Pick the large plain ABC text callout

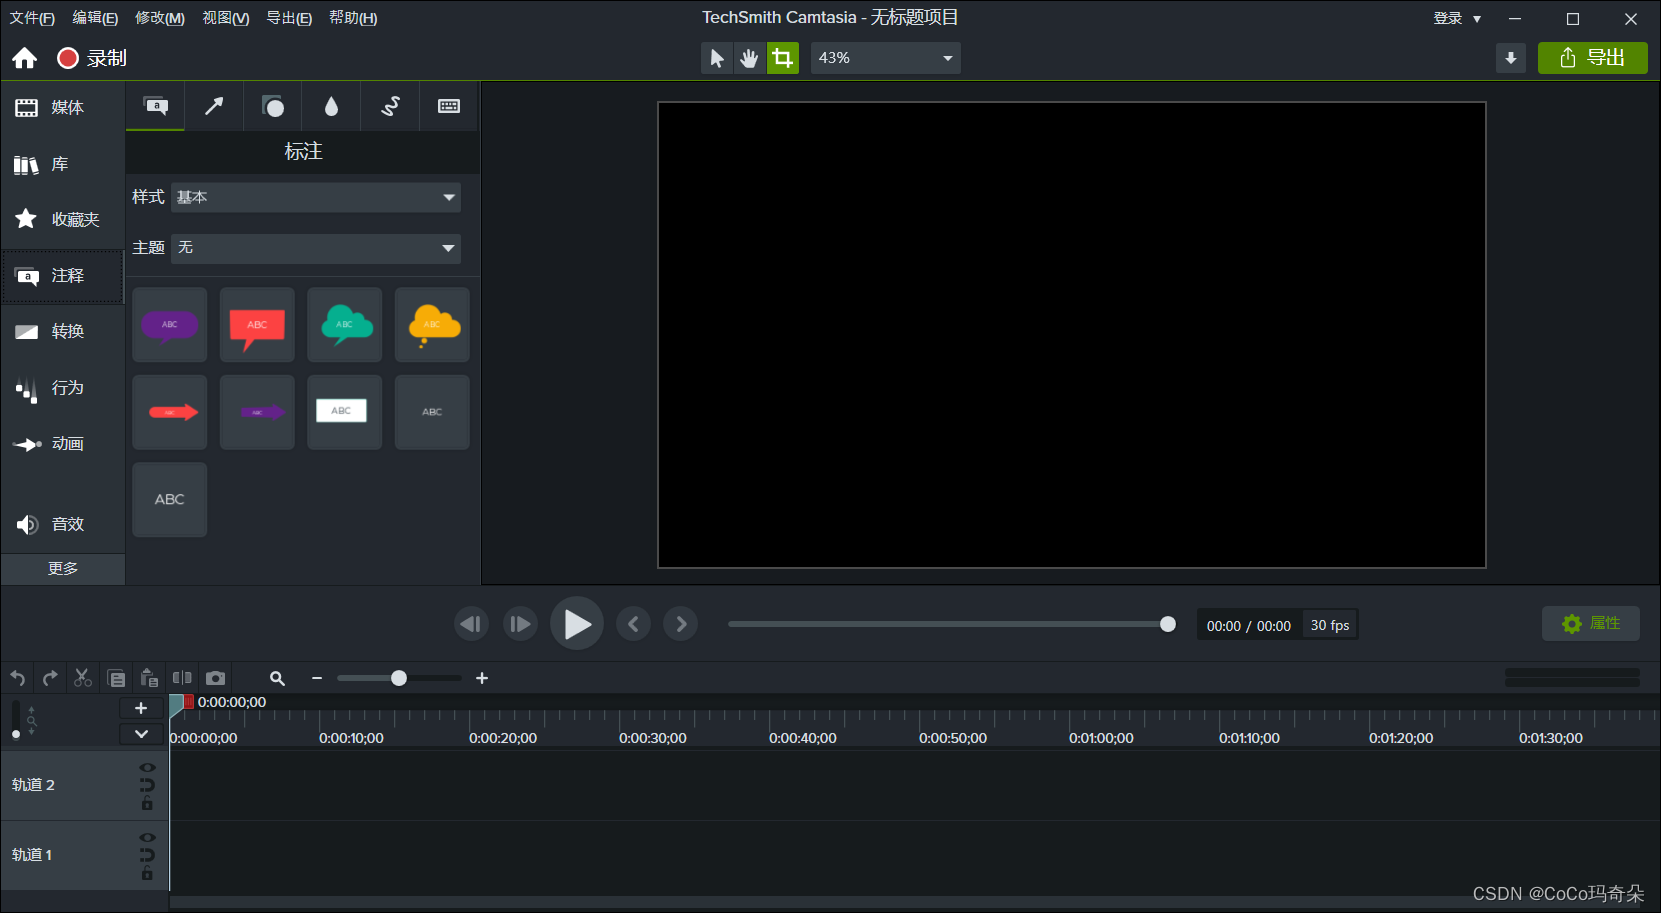tap(170, 499)
